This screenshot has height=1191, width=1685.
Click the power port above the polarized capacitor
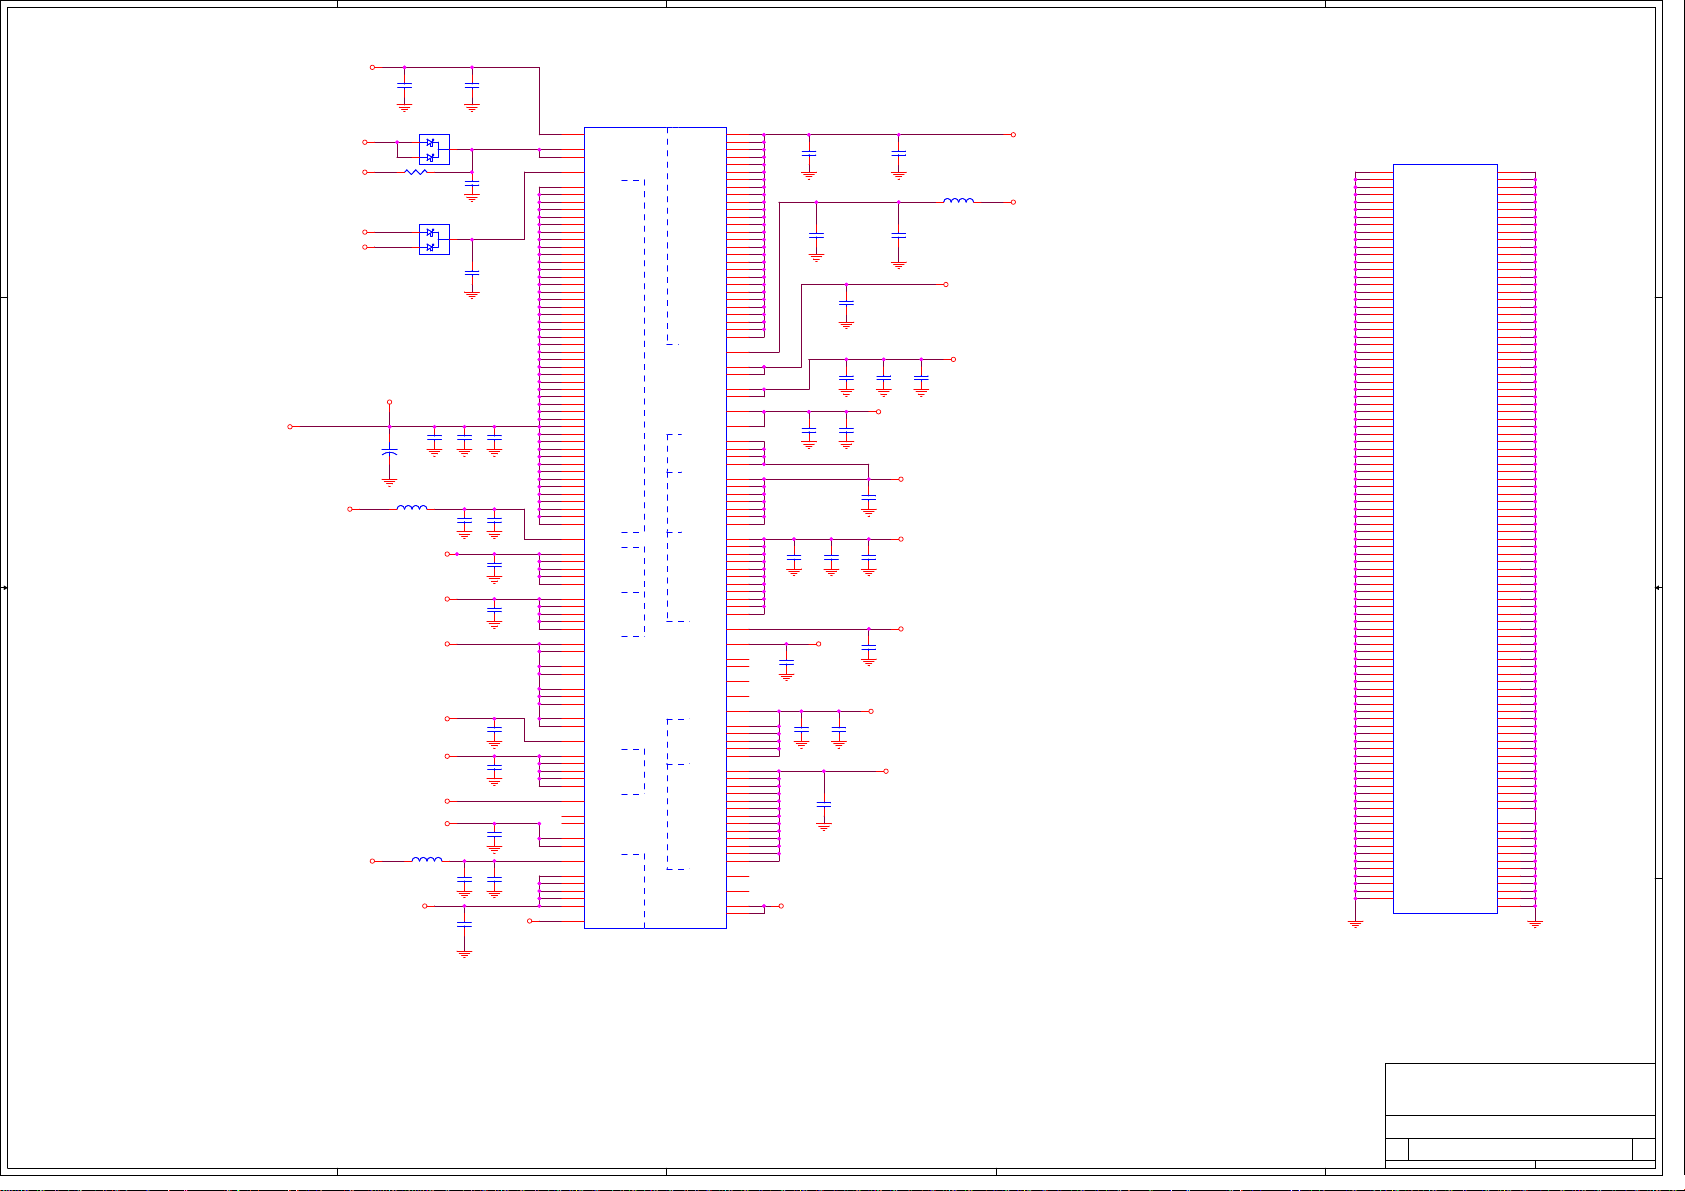pos(389,402)
